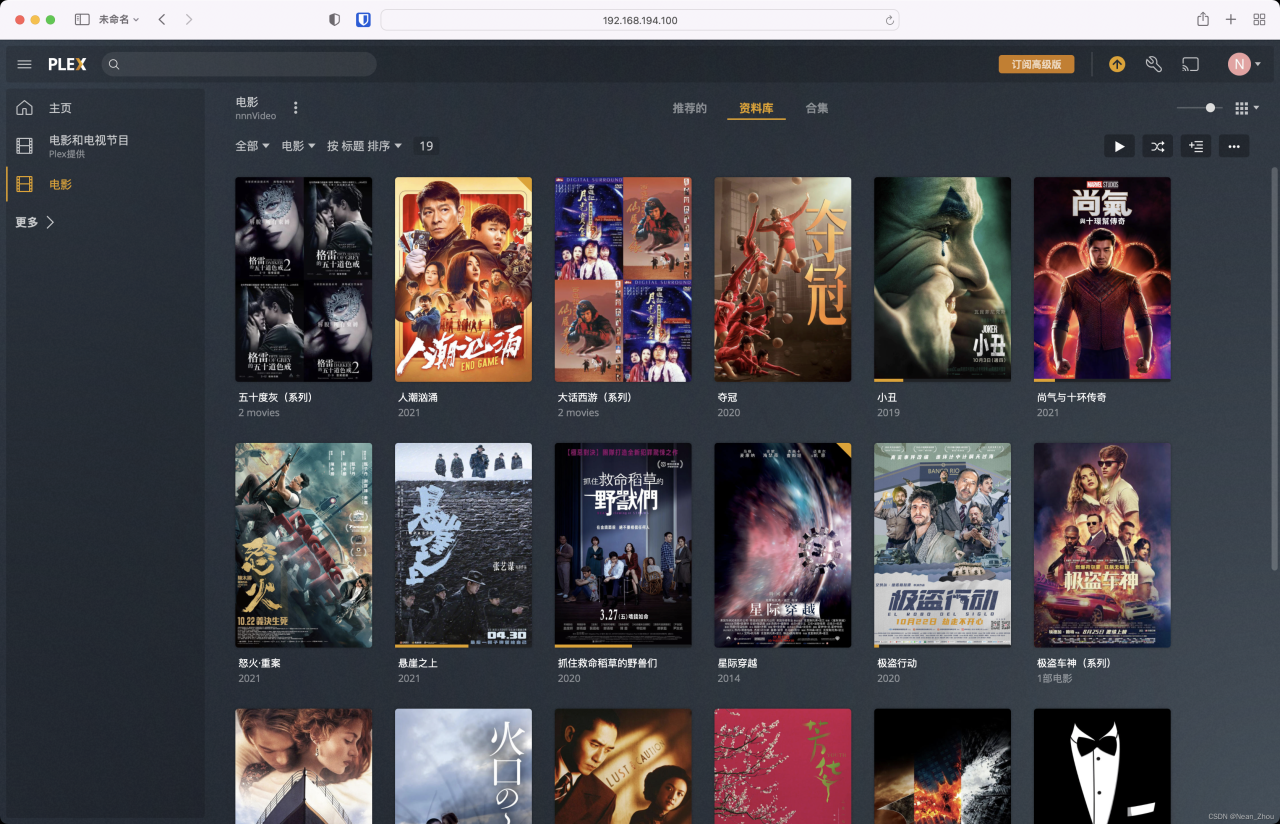
Task: Expand 更多 in the sidebar
Action: point(35,222)
